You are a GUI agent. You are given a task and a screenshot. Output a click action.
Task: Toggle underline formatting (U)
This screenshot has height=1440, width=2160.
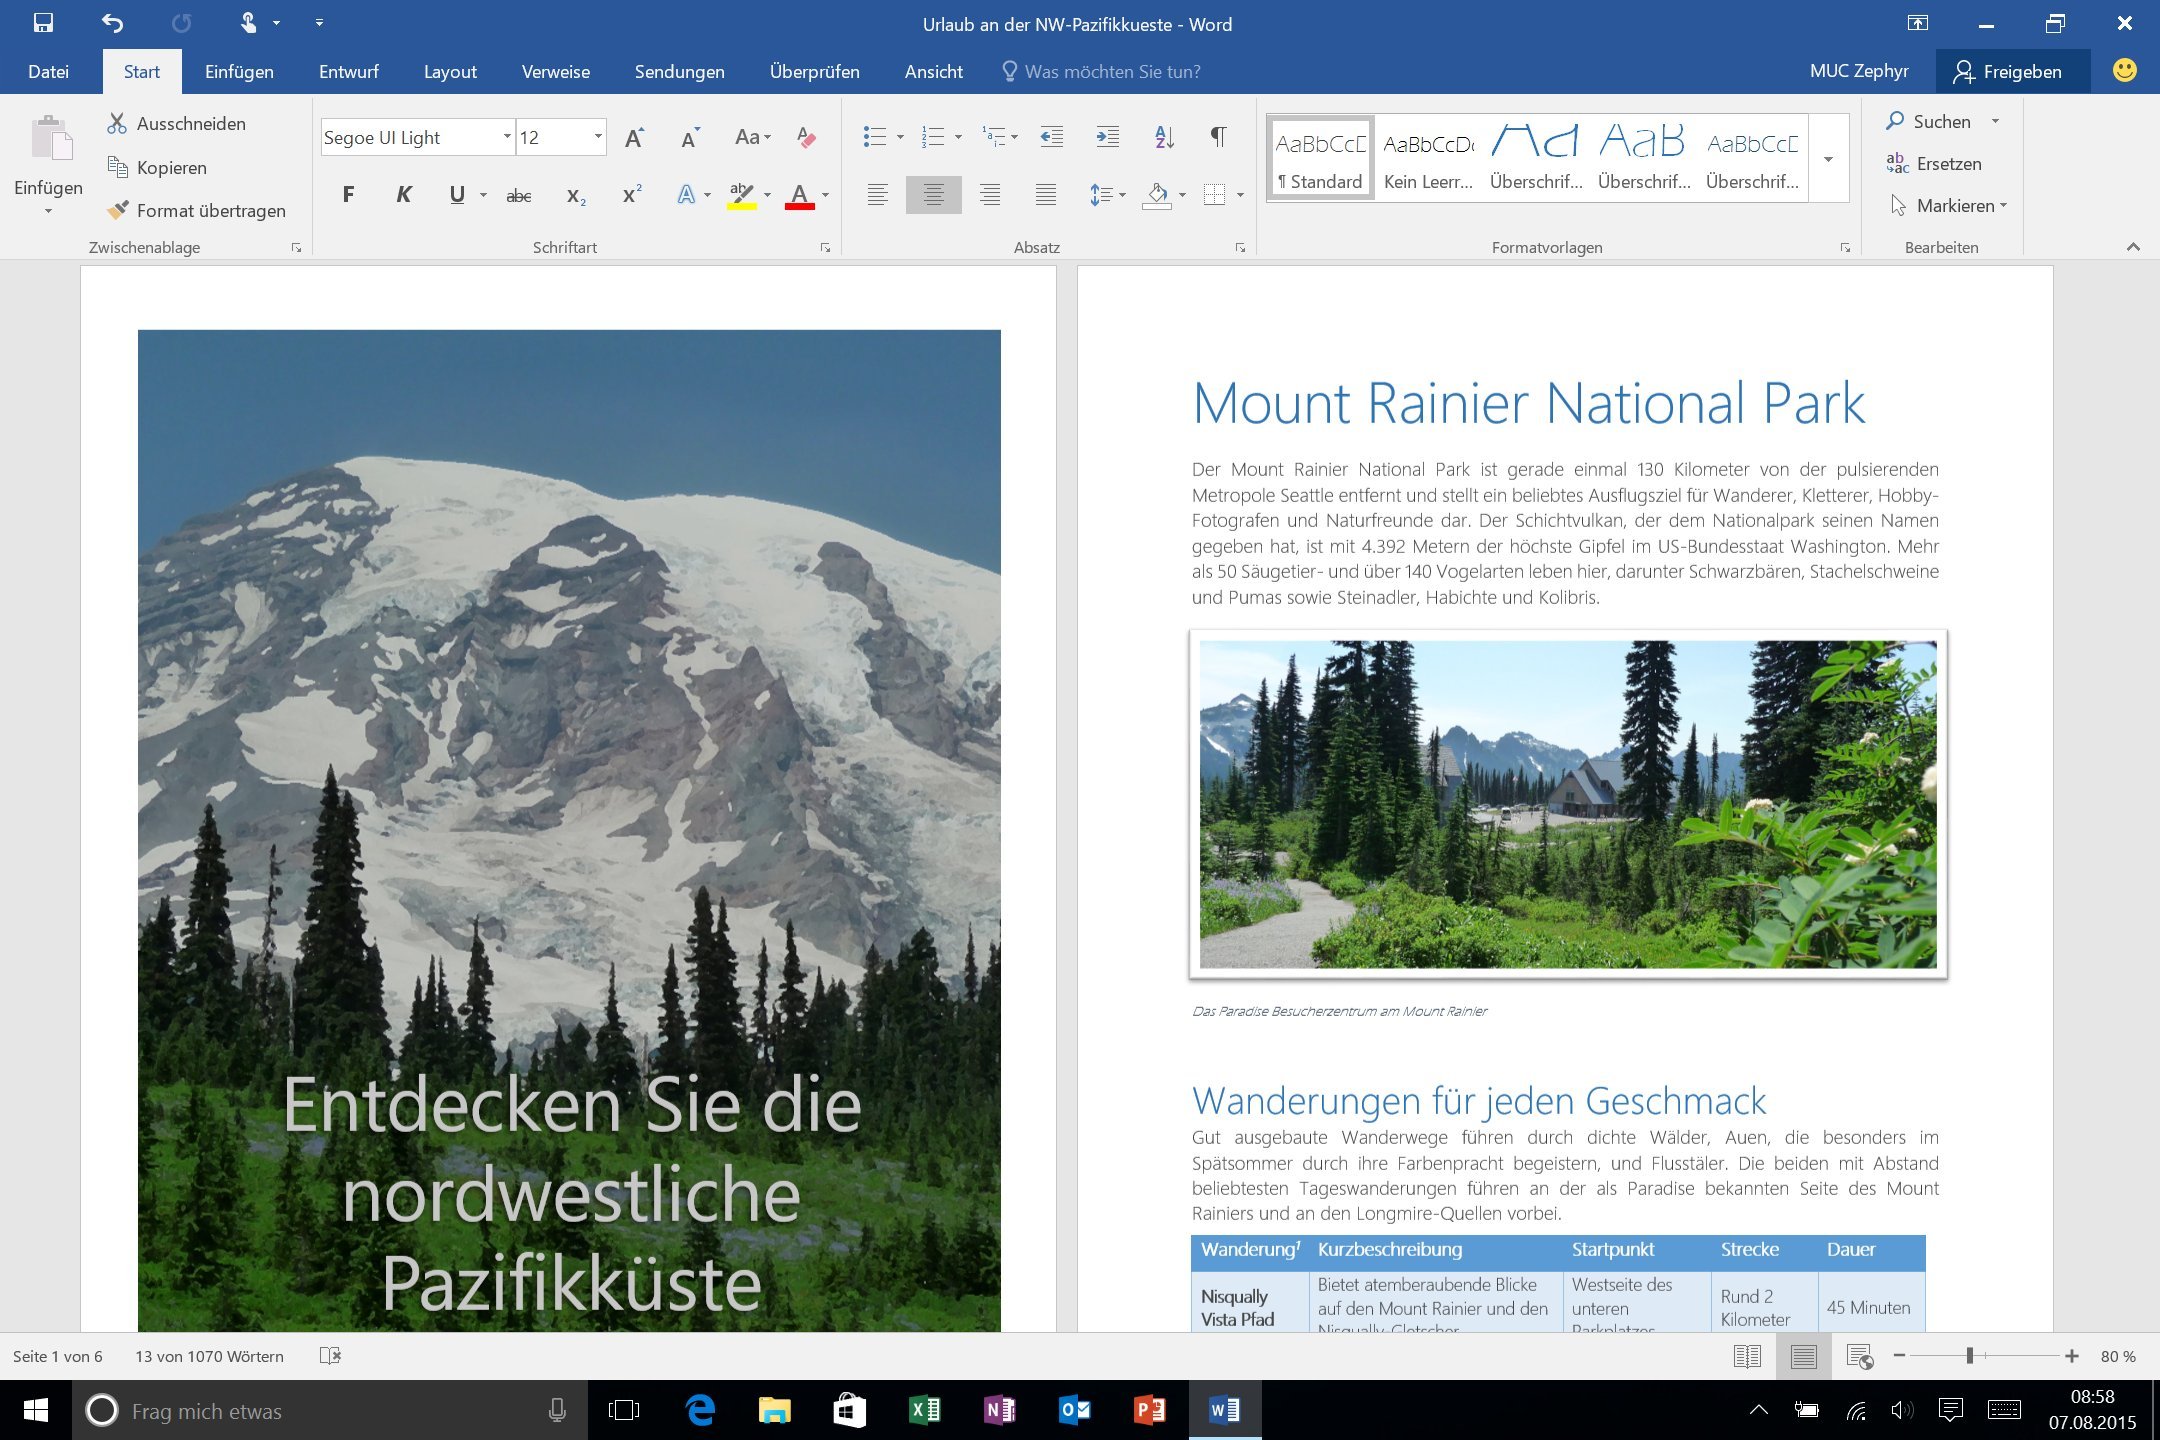(457, 195)
